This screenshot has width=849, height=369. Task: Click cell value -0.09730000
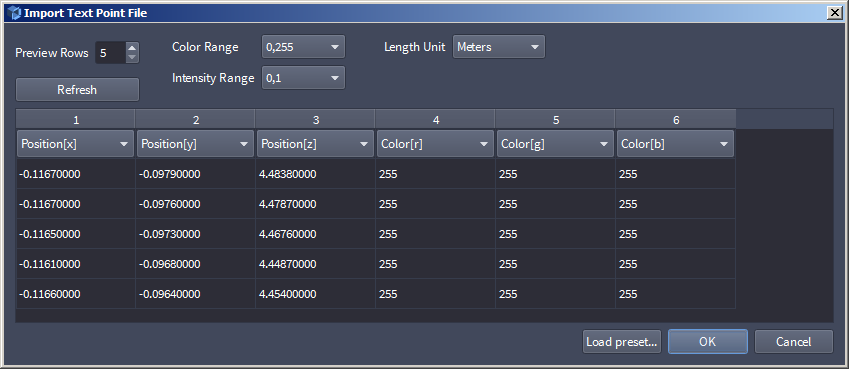(195, 234)
